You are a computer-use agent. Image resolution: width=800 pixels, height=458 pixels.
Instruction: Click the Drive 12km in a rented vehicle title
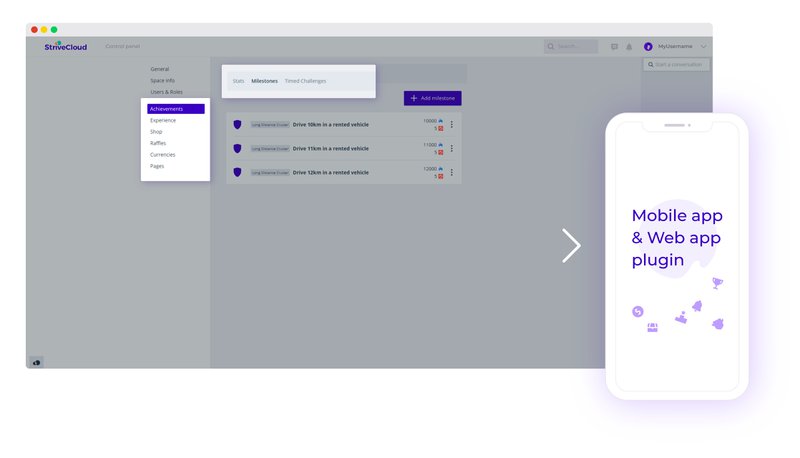click(331, 172)
